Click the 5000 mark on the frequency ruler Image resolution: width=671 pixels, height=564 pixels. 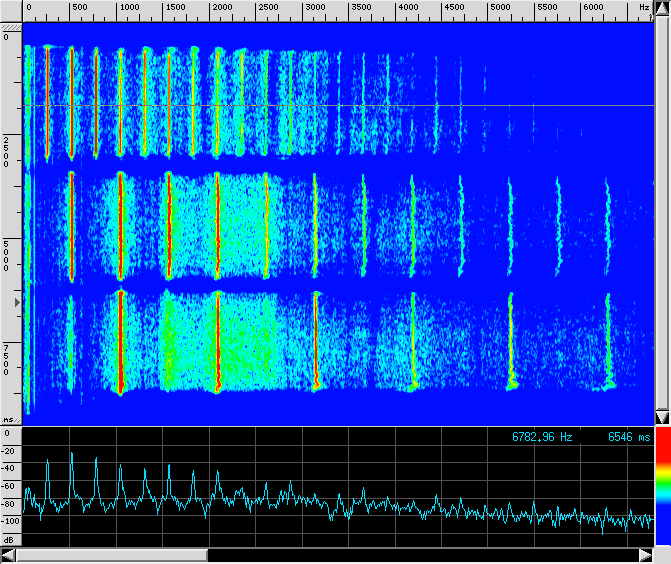click(x=500, y=7)
